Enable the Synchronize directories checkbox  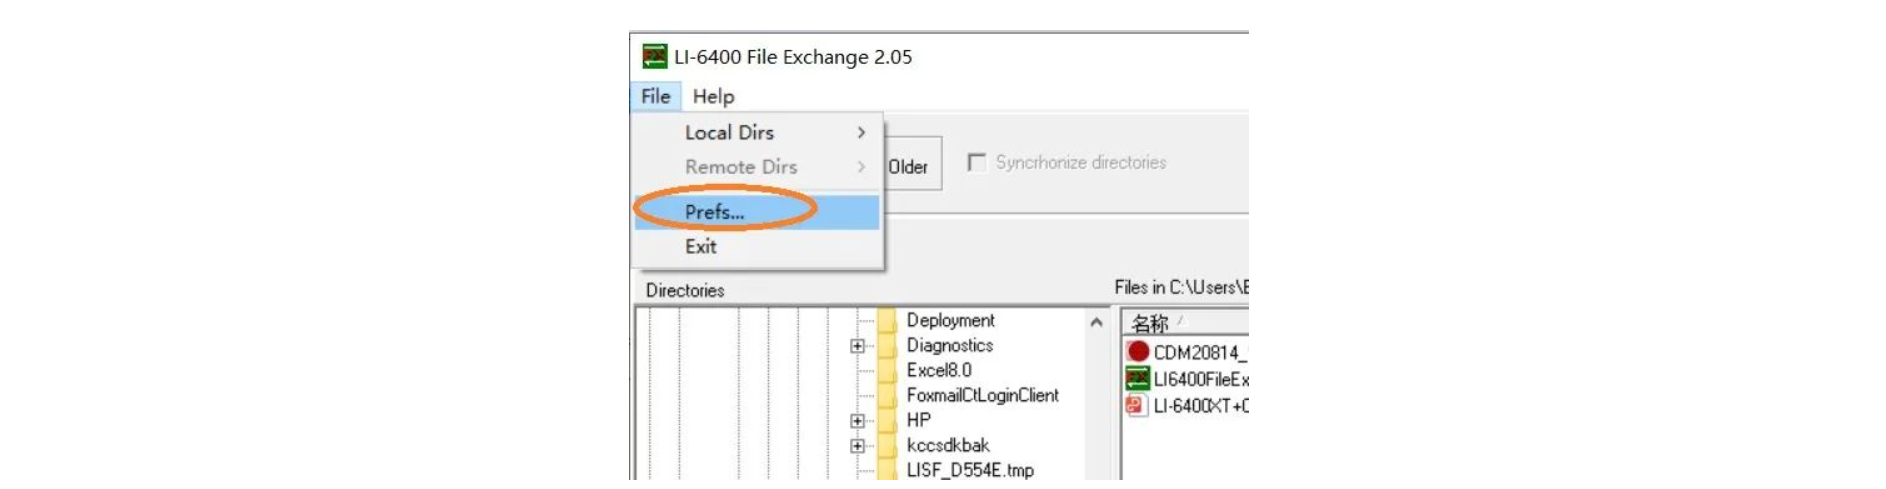[x=977, y=162]
